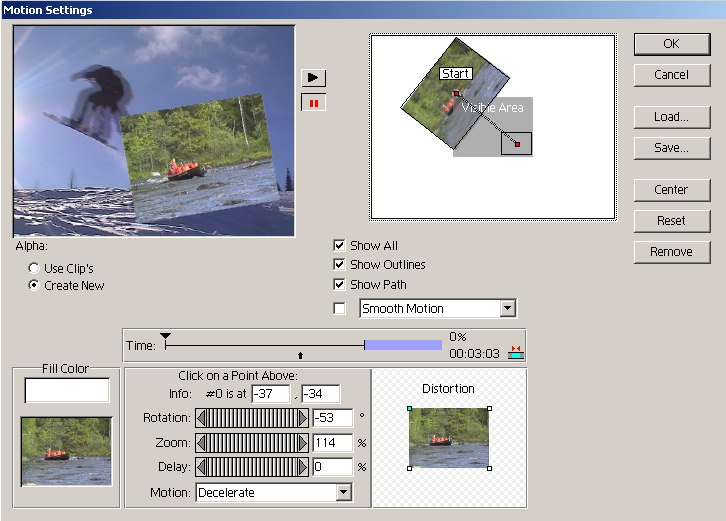This screenshot has width=726, height=521.
Task: Select the Start keyframe point on path
Action: coord(456,94)
